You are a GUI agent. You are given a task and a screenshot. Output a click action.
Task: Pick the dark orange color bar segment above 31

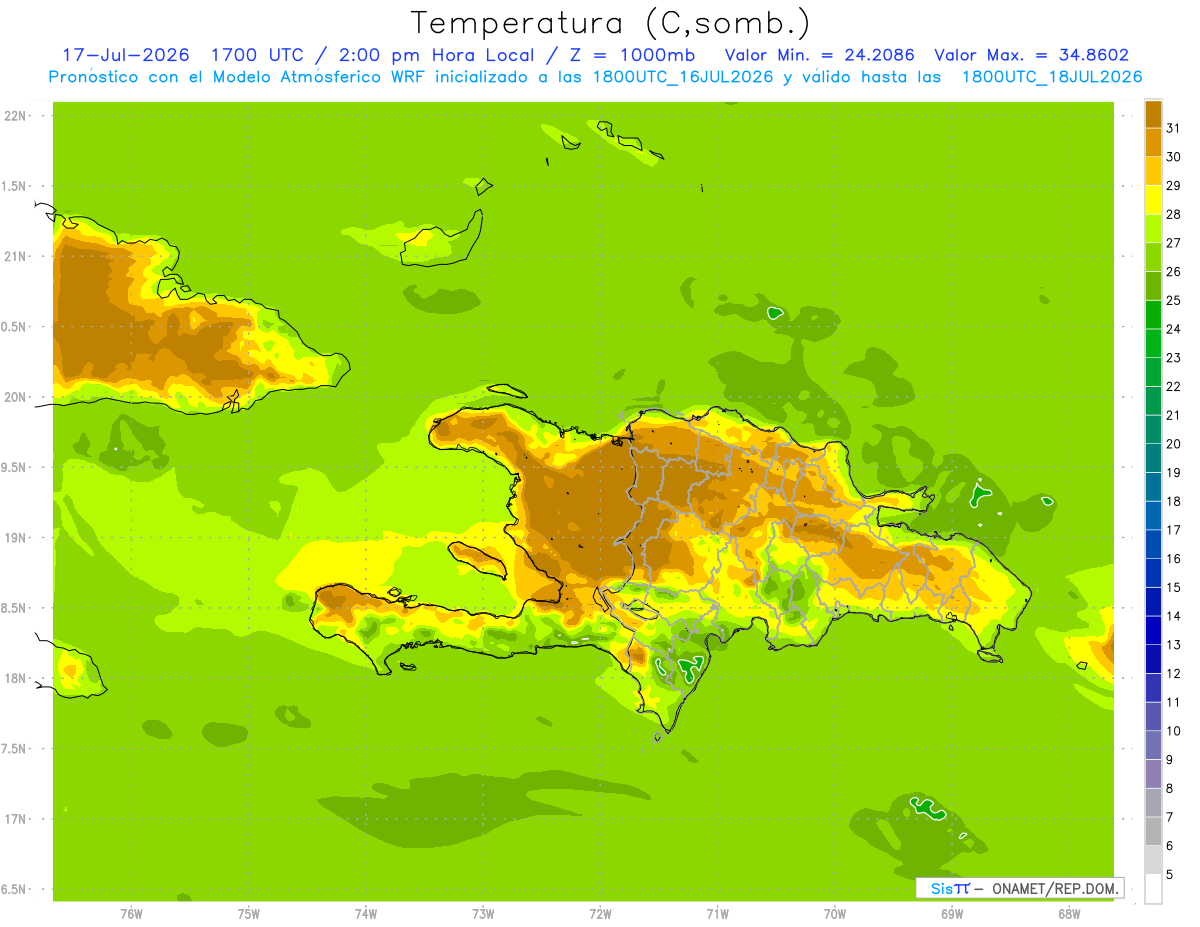(x=1153, y=114)
